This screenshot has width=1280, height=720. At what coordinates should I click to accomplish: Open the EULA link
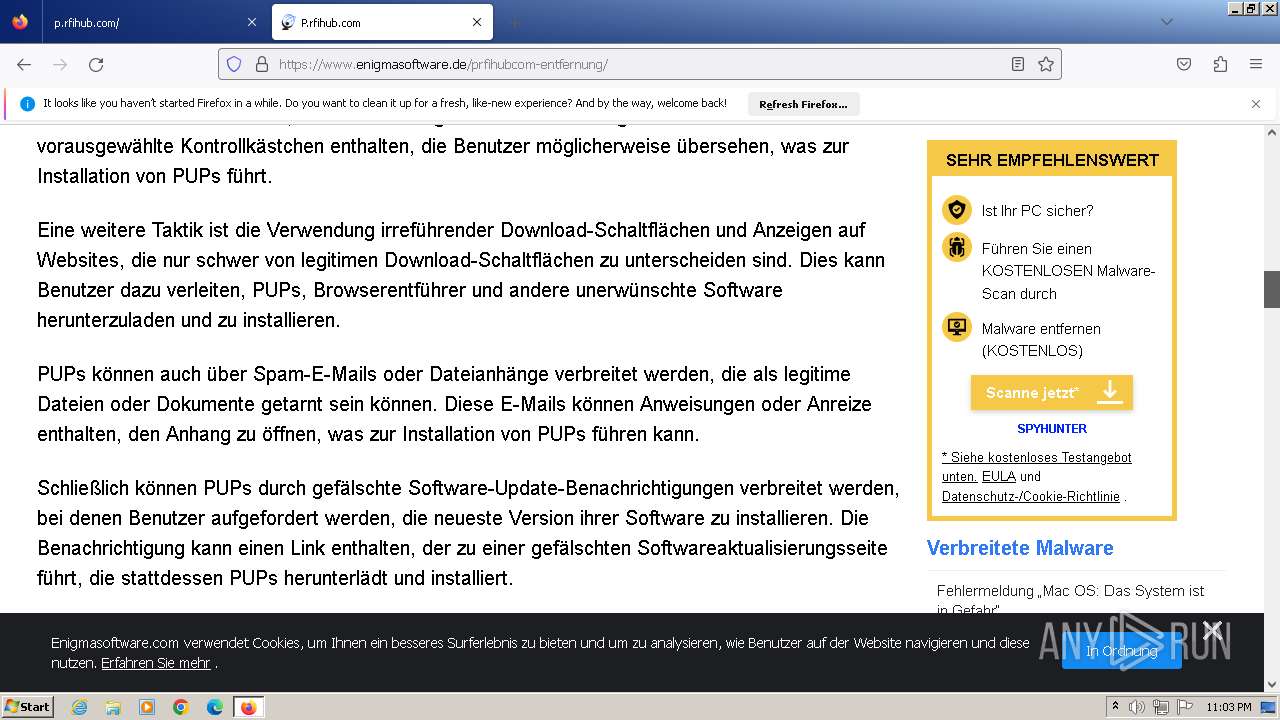pos(998,477)
